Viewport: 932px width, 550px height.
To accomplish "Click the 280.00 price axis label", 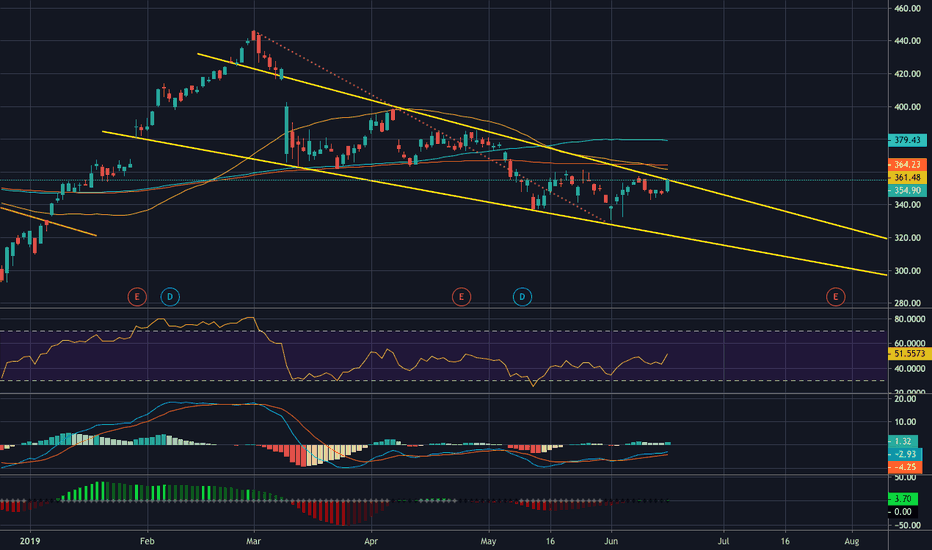I will pos(908,303).
